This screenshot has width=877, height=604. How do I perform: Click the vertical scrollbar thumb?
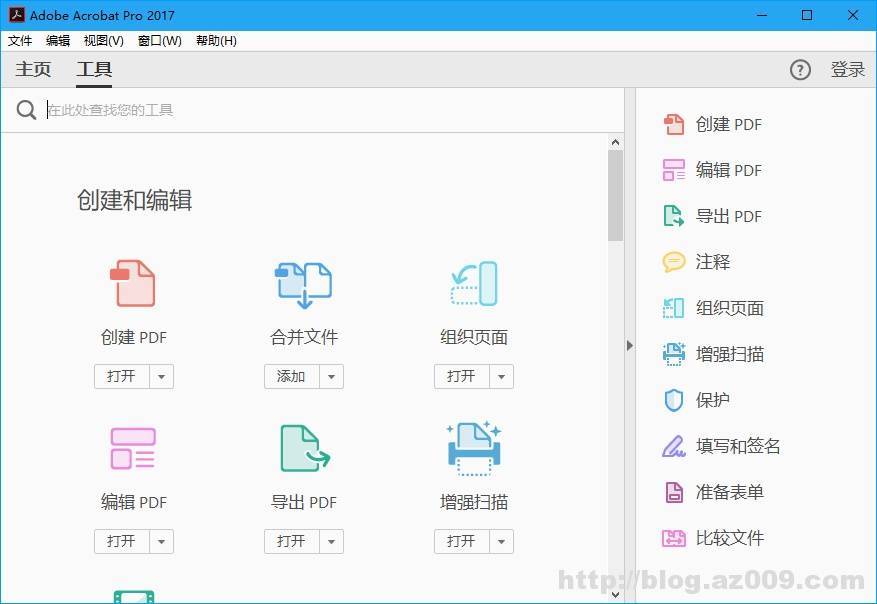pyautogui.click(x=615, y=196)
